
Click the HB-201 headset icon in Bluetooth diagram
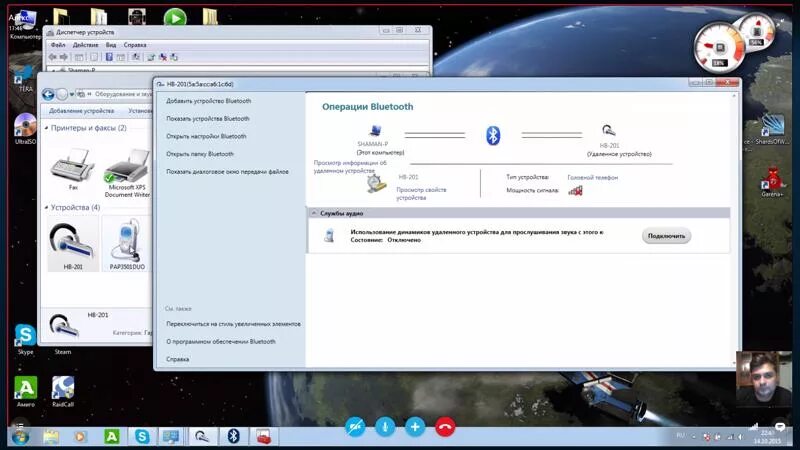(x=608, y=131)
